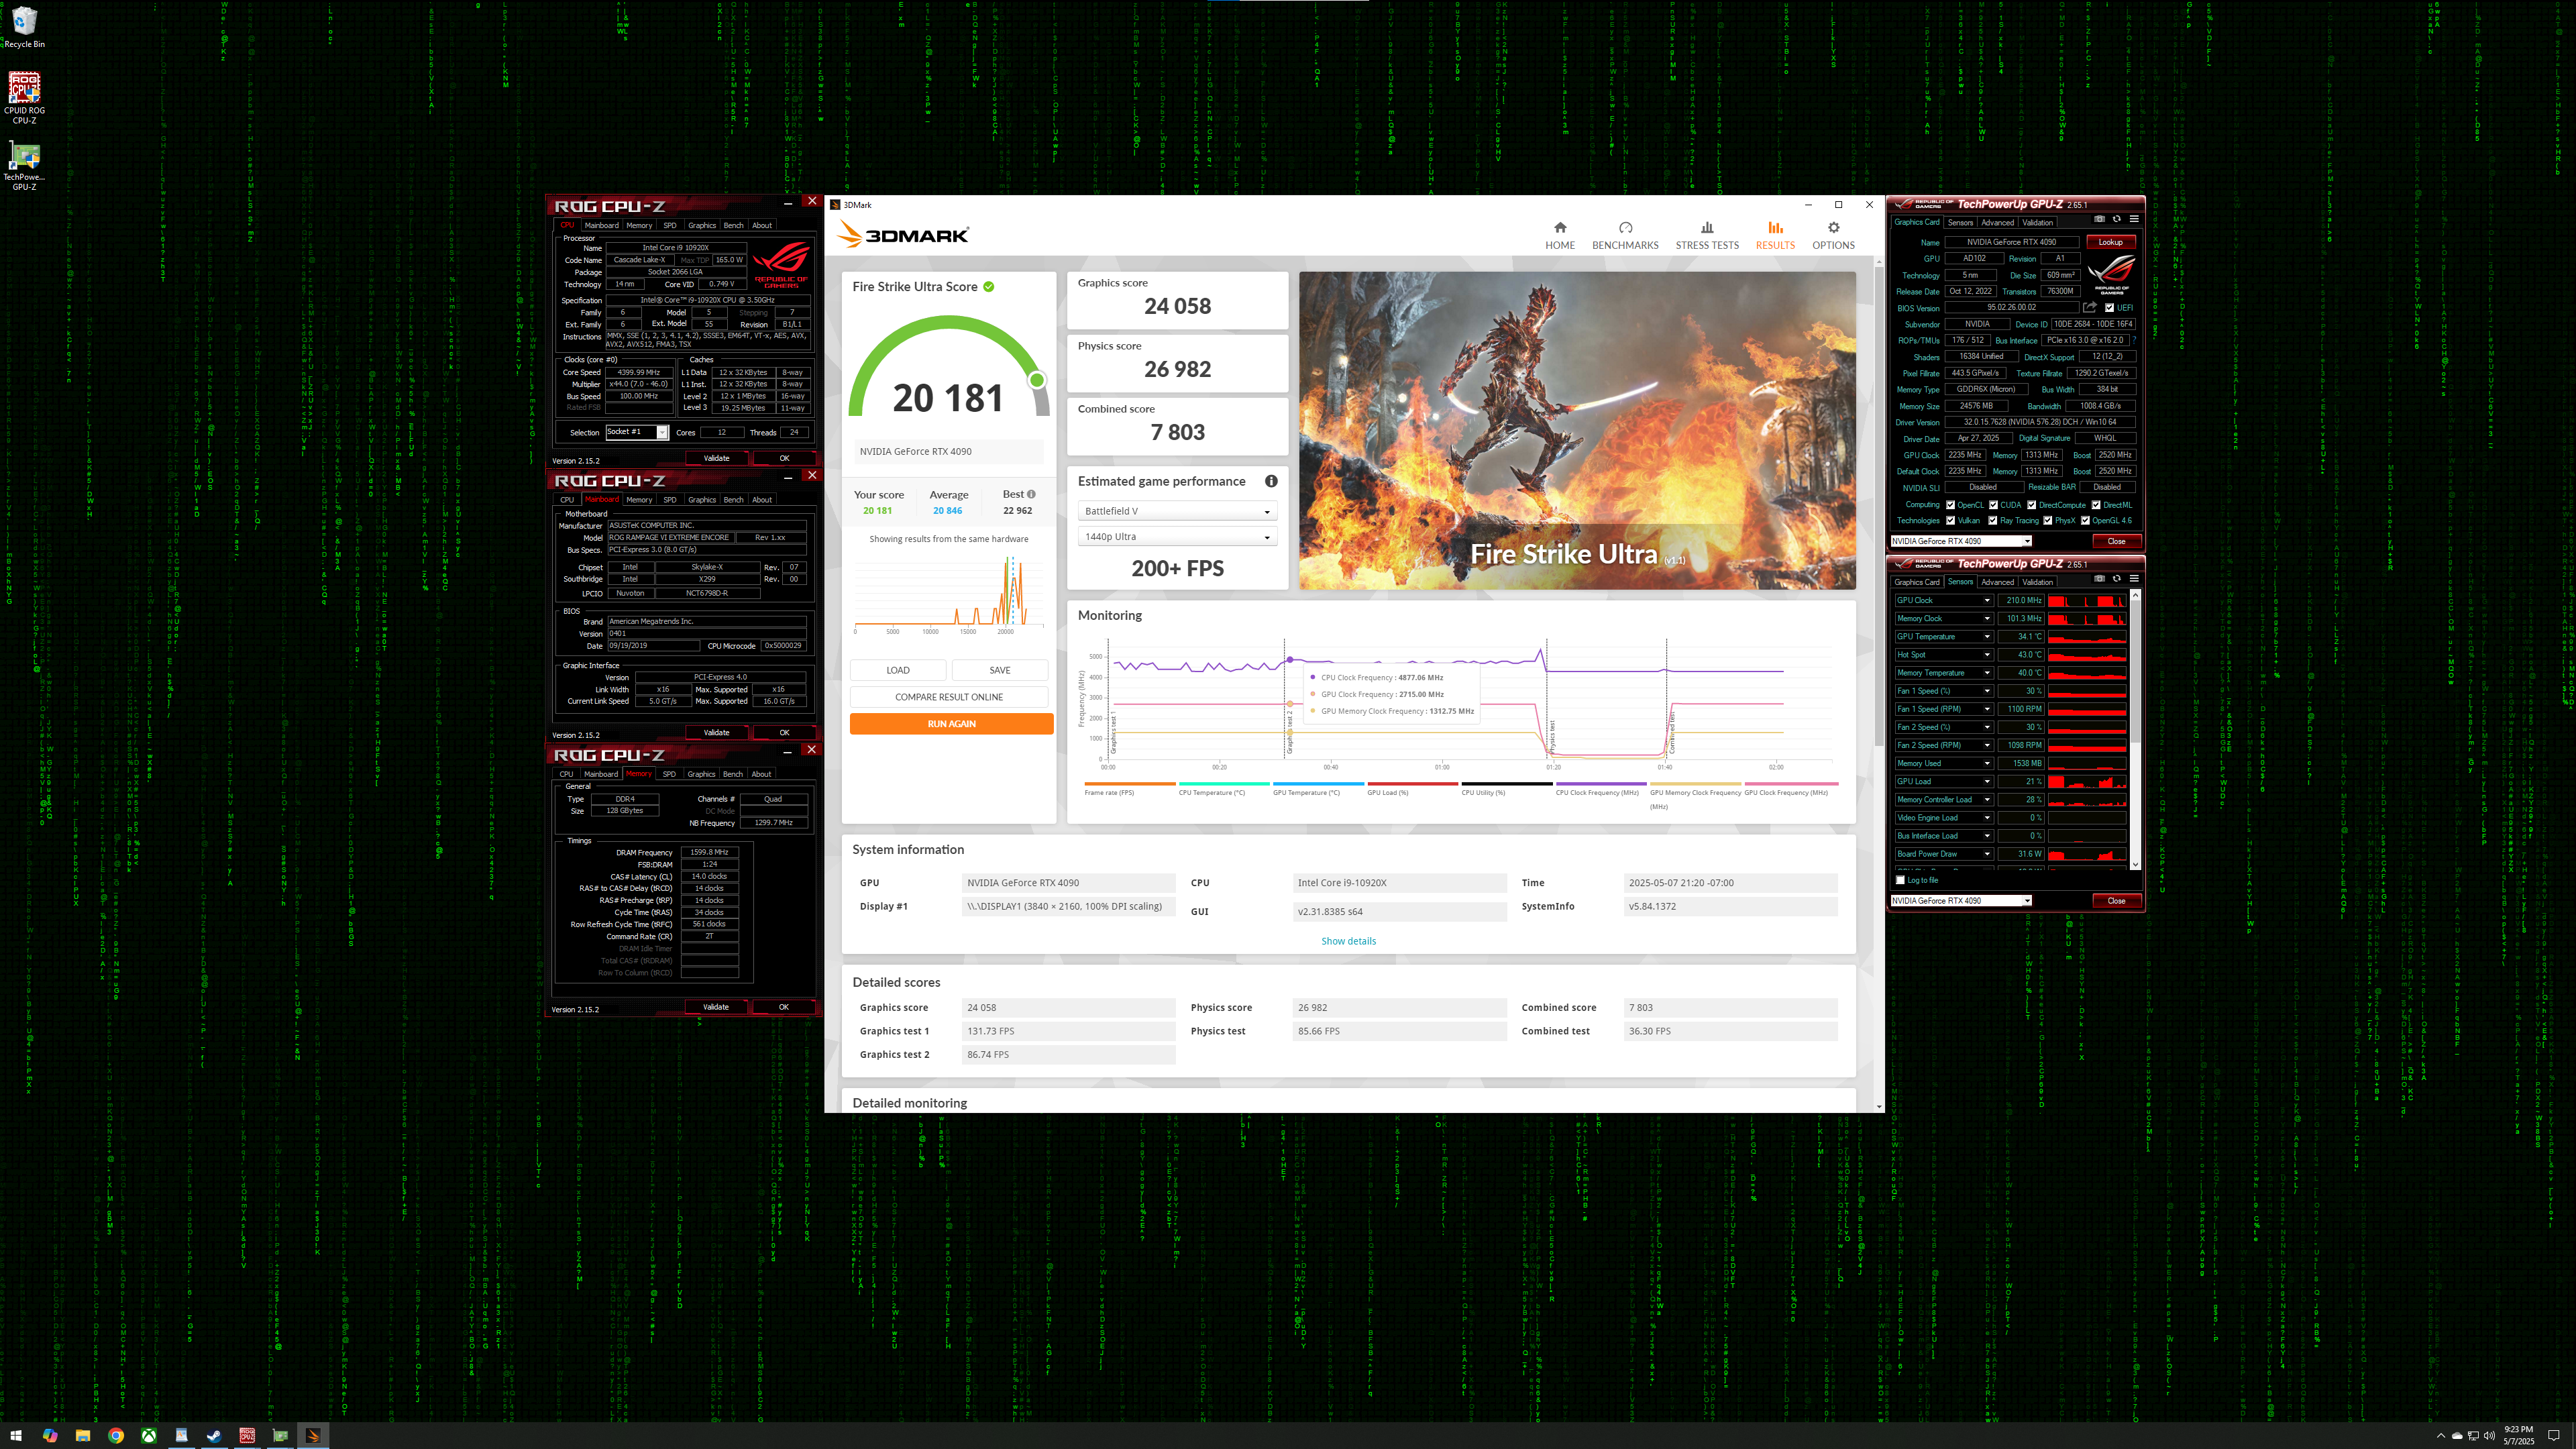The height and width of the screenshot is (1449, 2576).
Task: Open the Recycle Bin desktop icon
Action: [24, 27]
